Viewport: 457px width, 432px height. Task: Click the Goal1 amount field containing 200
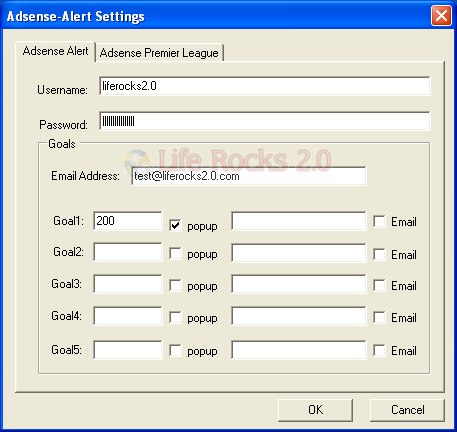(x=128, y=221)
